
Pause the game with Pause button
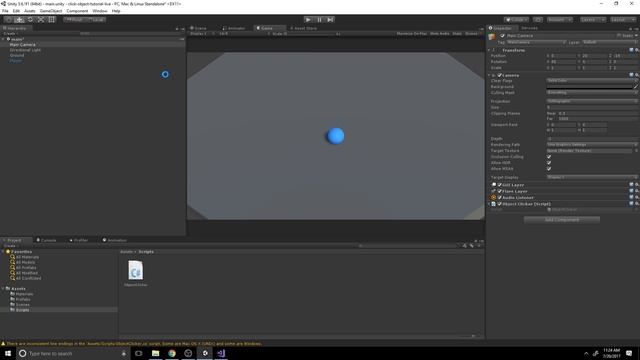[x=320, y=20]
